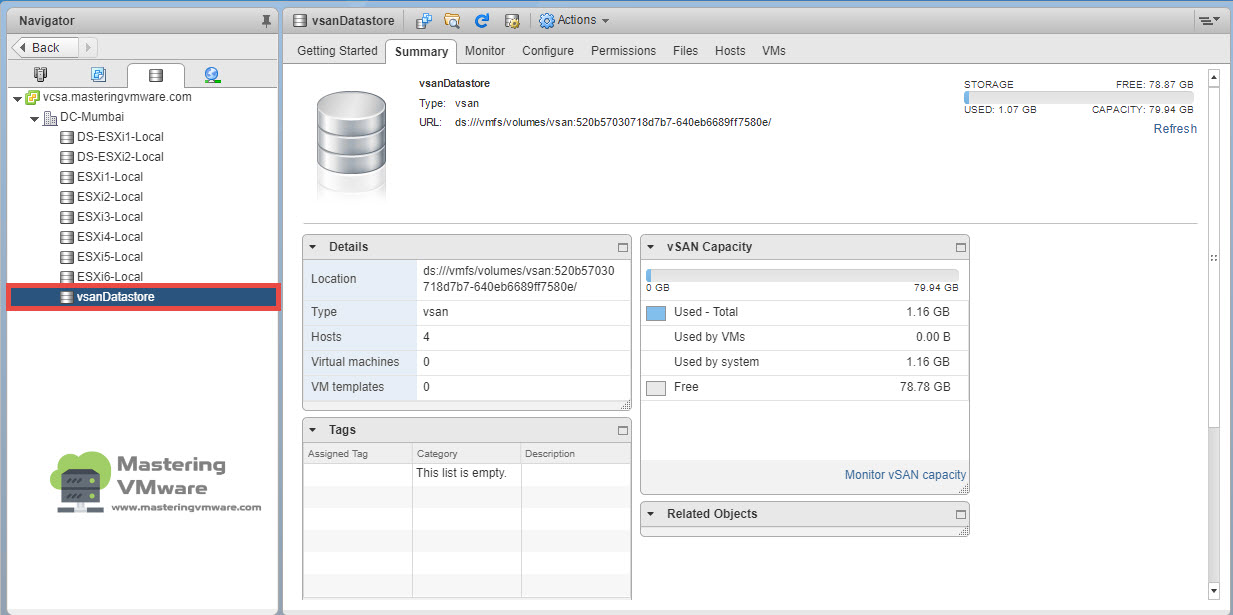
Task: Open the Networking navigator view
Action: pos(212,74)
